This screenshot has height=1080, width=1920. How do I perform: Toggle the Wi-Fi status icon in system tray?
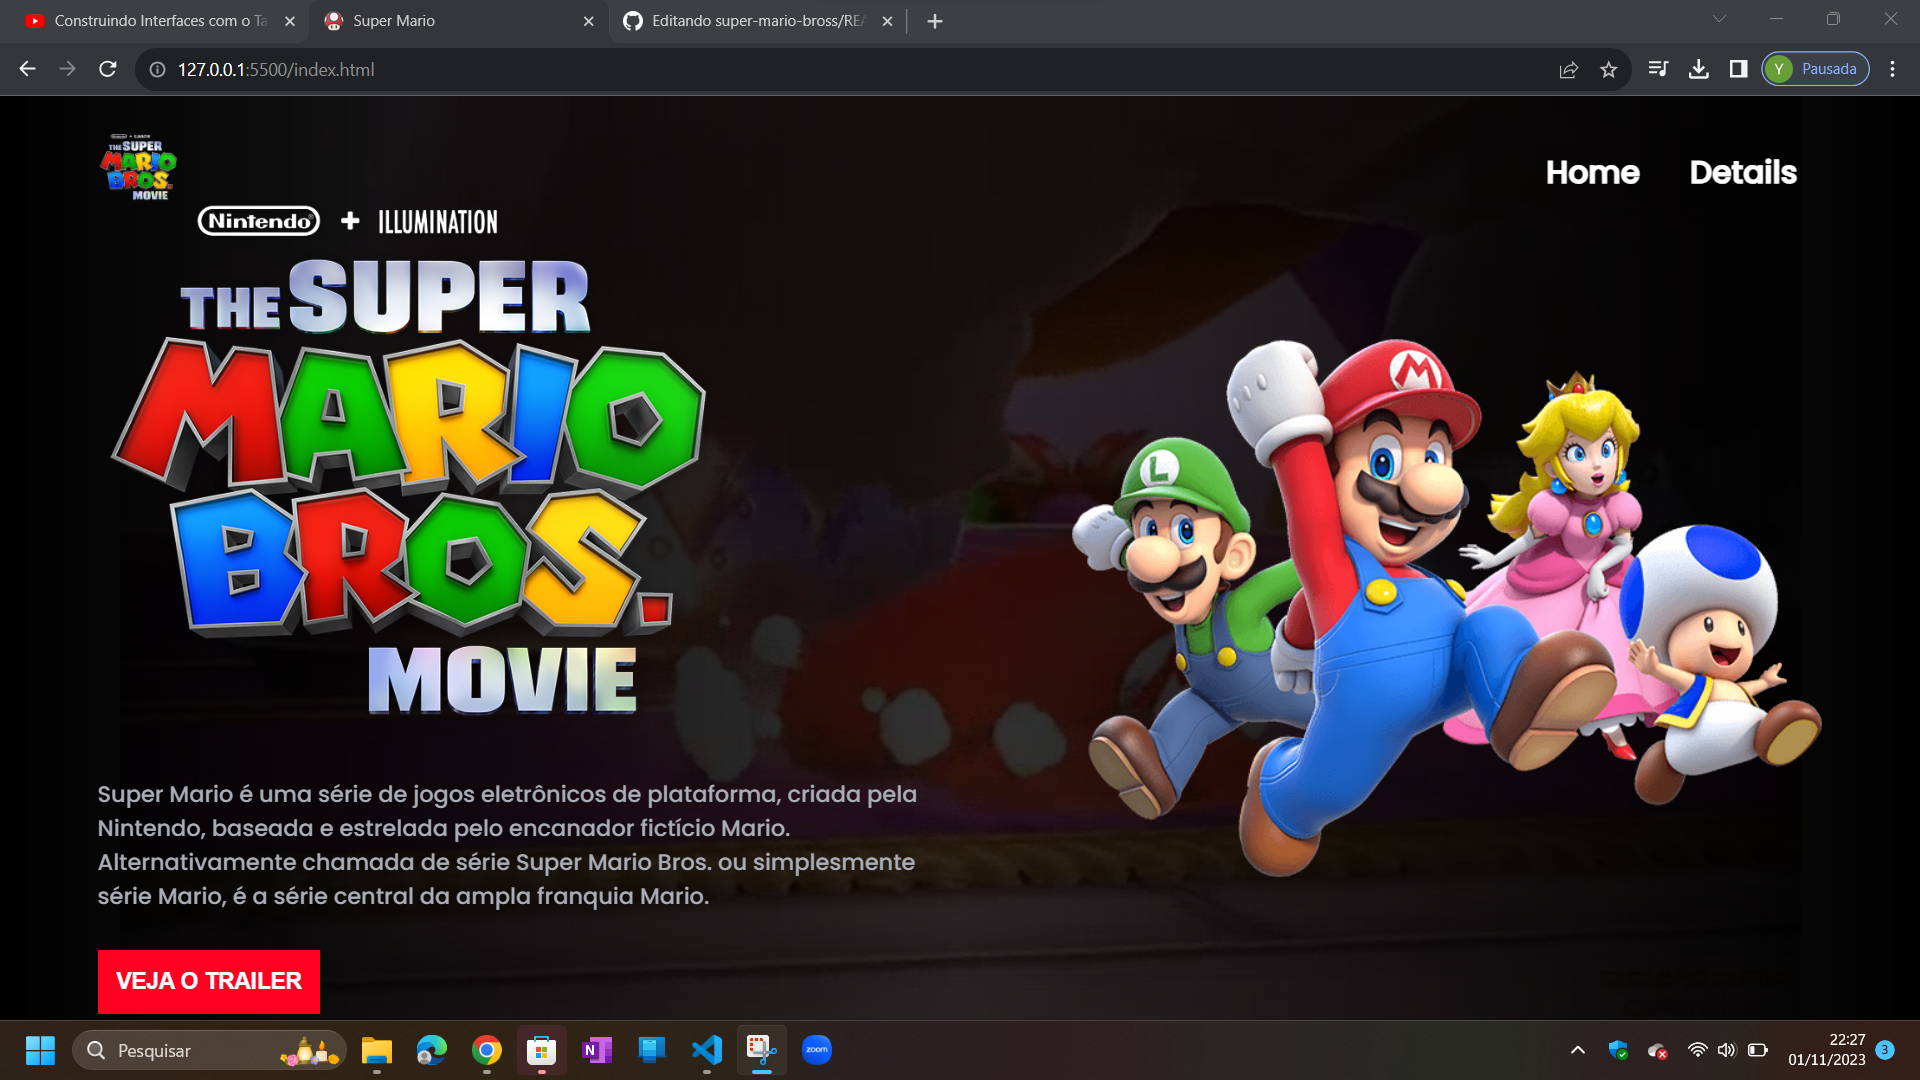pos(1697,1051)
